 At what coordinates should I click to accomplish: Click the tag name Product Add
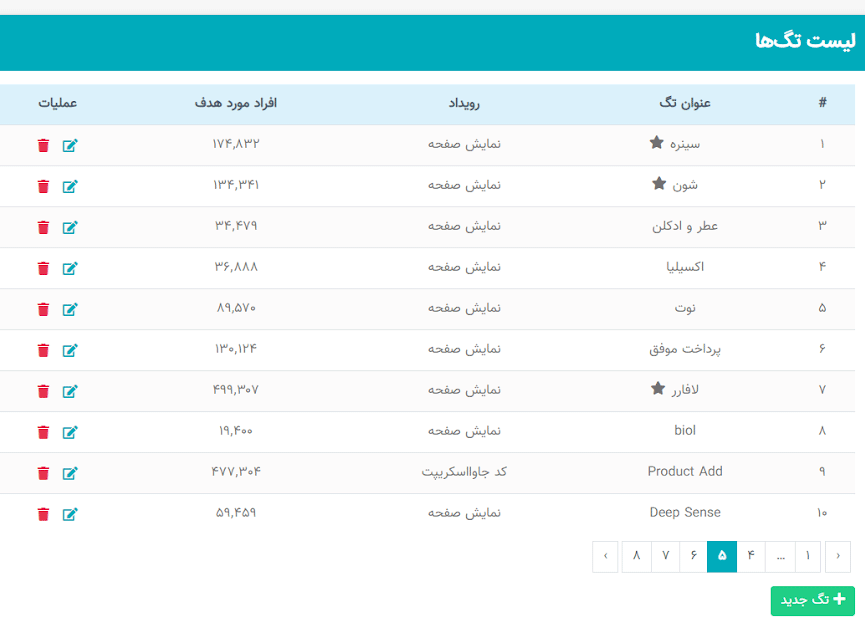click(x=685, y=471)
